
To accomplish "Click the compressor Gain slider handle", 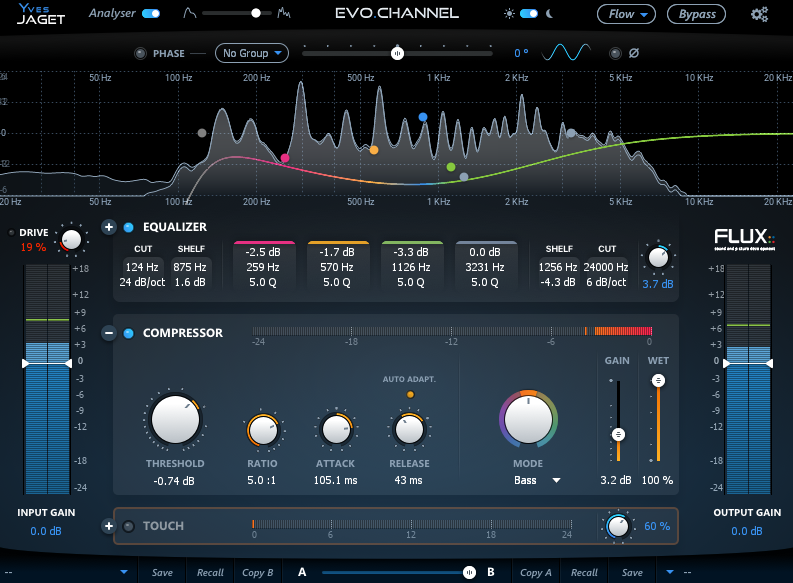I will point(618,435).
